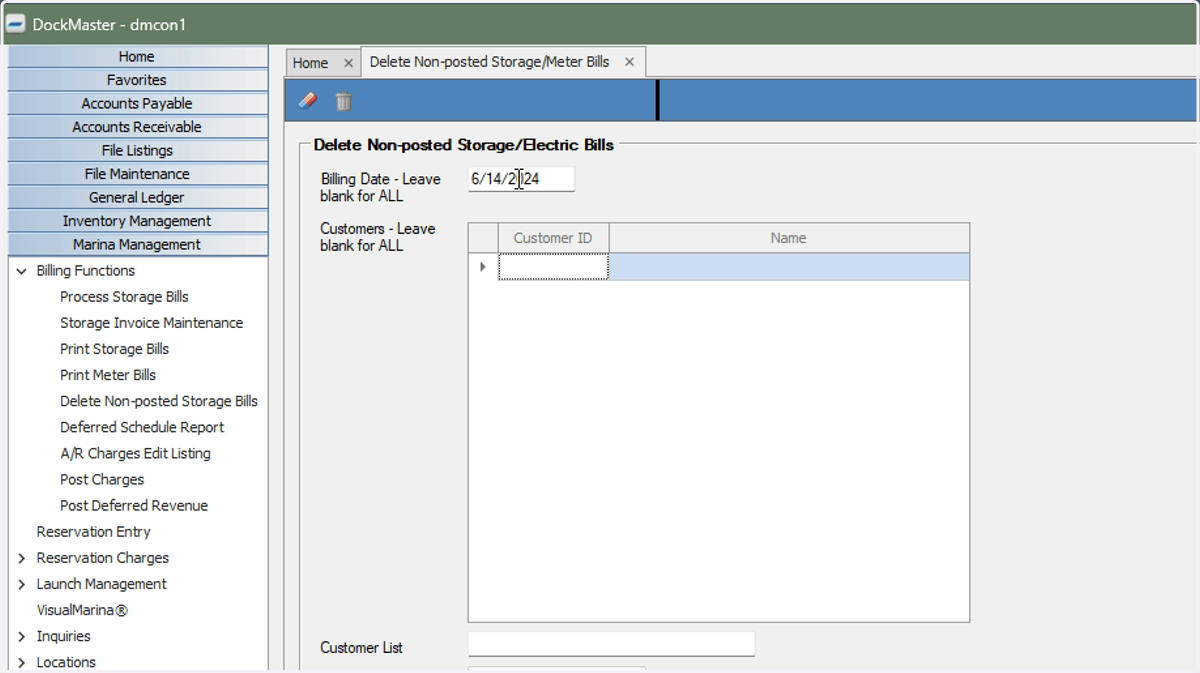Open Delete Non-posted Storage Bills
1200x673 pixels.
tap(159, 401)
